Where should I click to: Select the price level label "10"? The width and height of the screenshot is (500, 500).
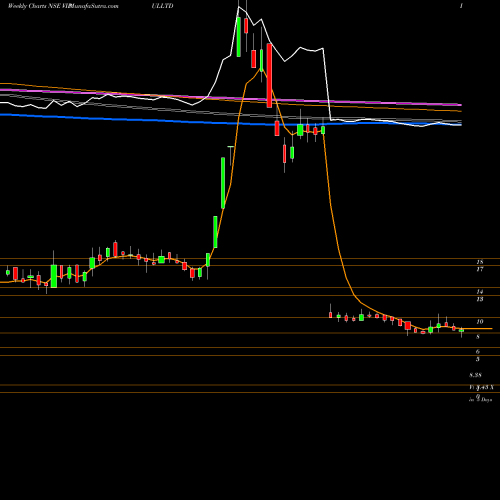coord(480,322)
